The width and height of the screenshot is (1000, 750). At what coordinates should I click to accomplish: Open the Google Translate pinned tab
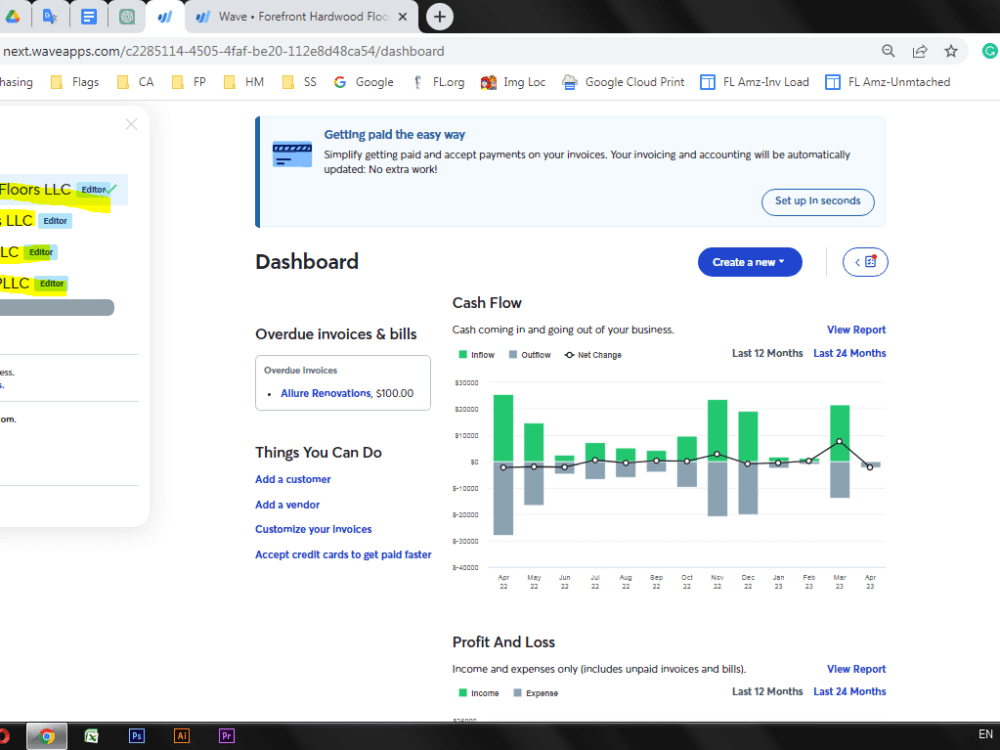pos(50,17)
